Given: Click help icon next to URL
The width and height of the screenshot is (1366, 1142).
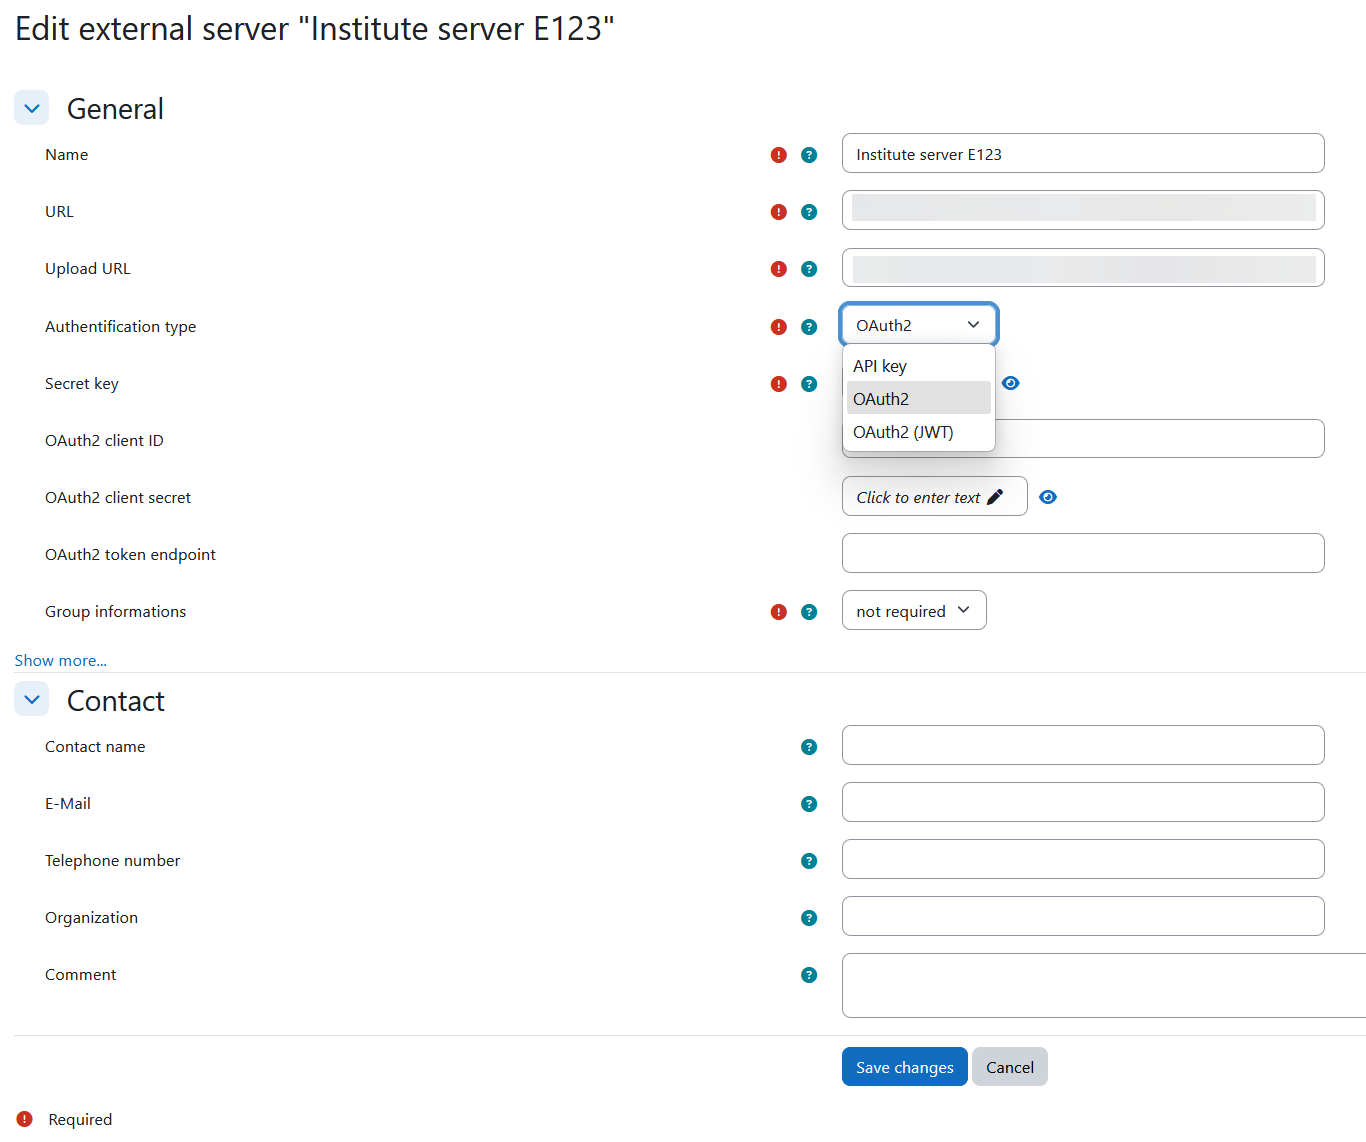Looking at the screenshot, I should (x=809, y=212).
